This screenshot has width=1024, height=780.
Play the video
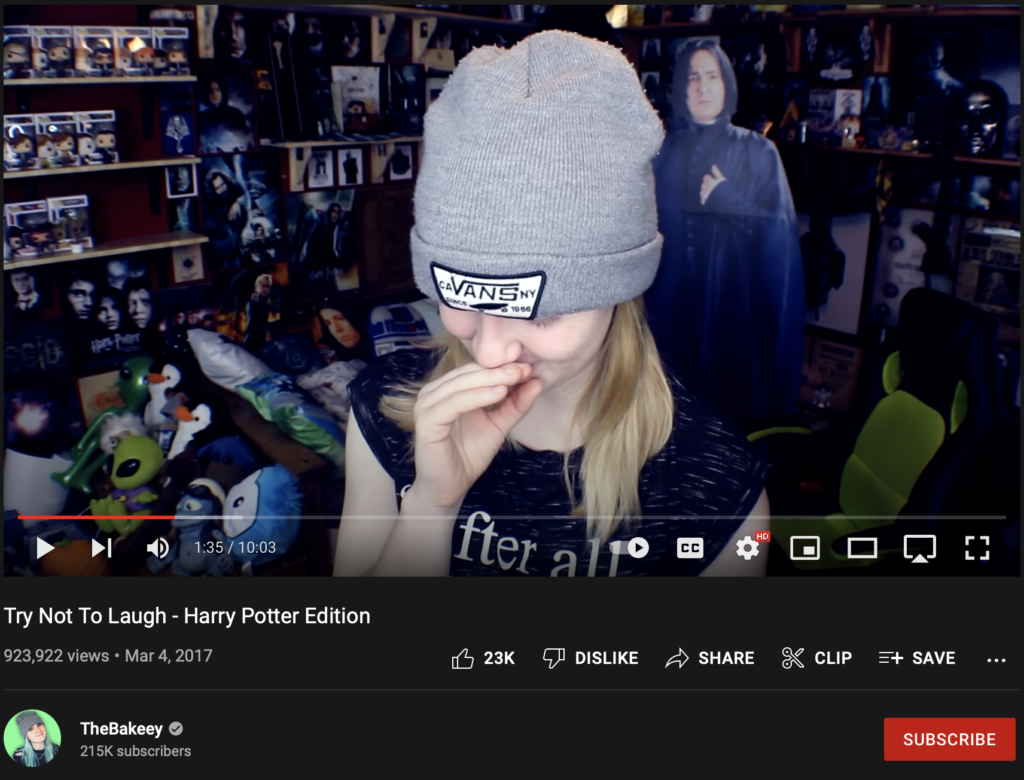(x=44, y=547)
